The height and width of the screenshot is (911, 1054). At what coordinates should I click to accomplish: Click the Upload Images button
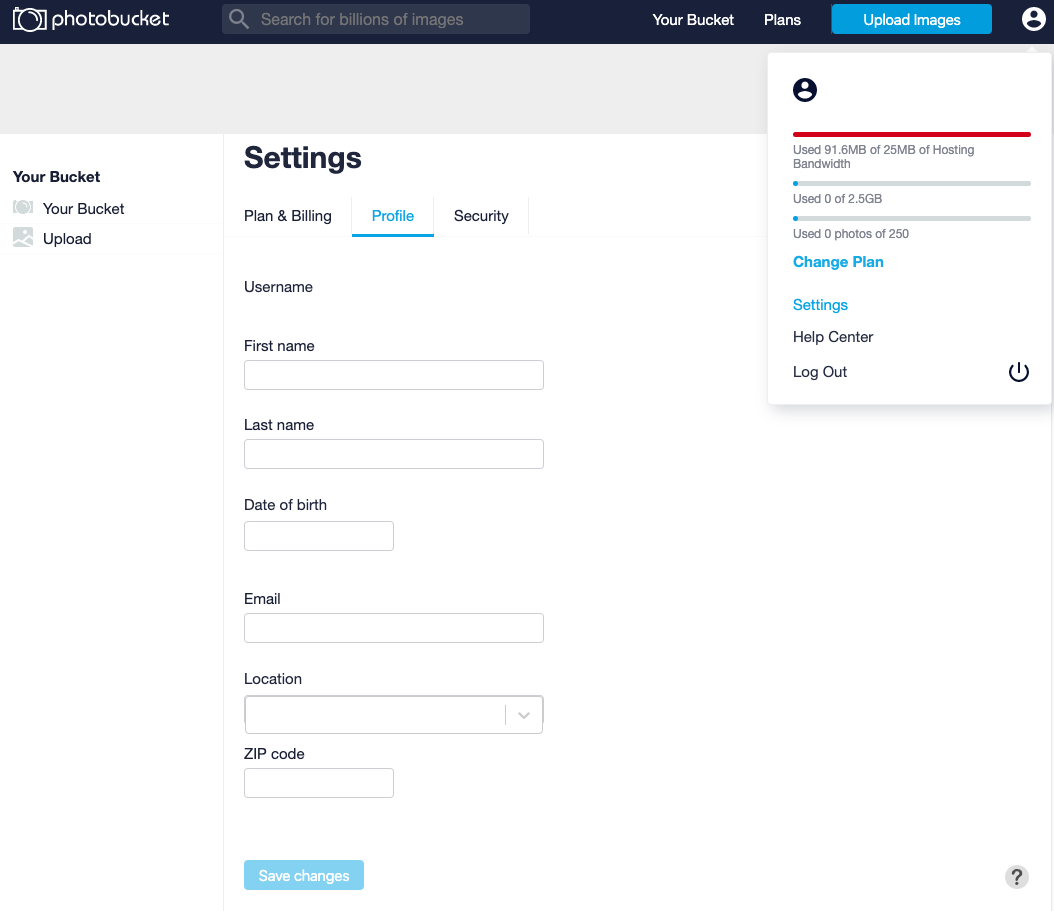[911, 18]
